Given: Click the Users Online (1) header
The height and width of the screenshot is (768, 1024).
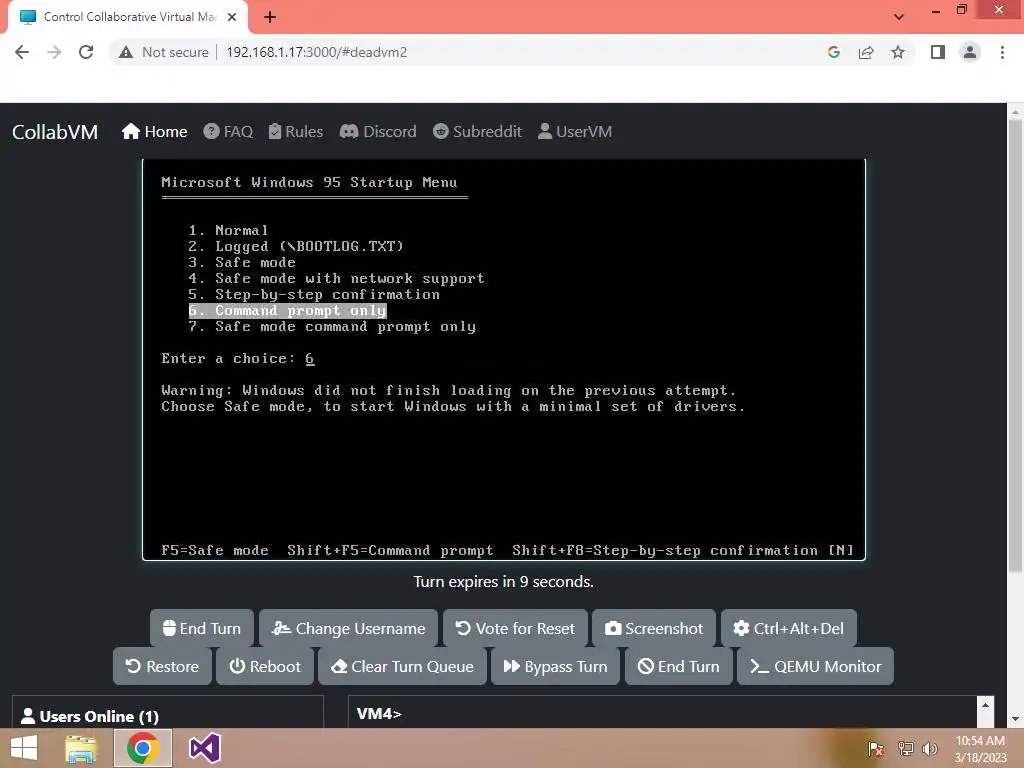Looking at the screenshot, I should [90, 716].
